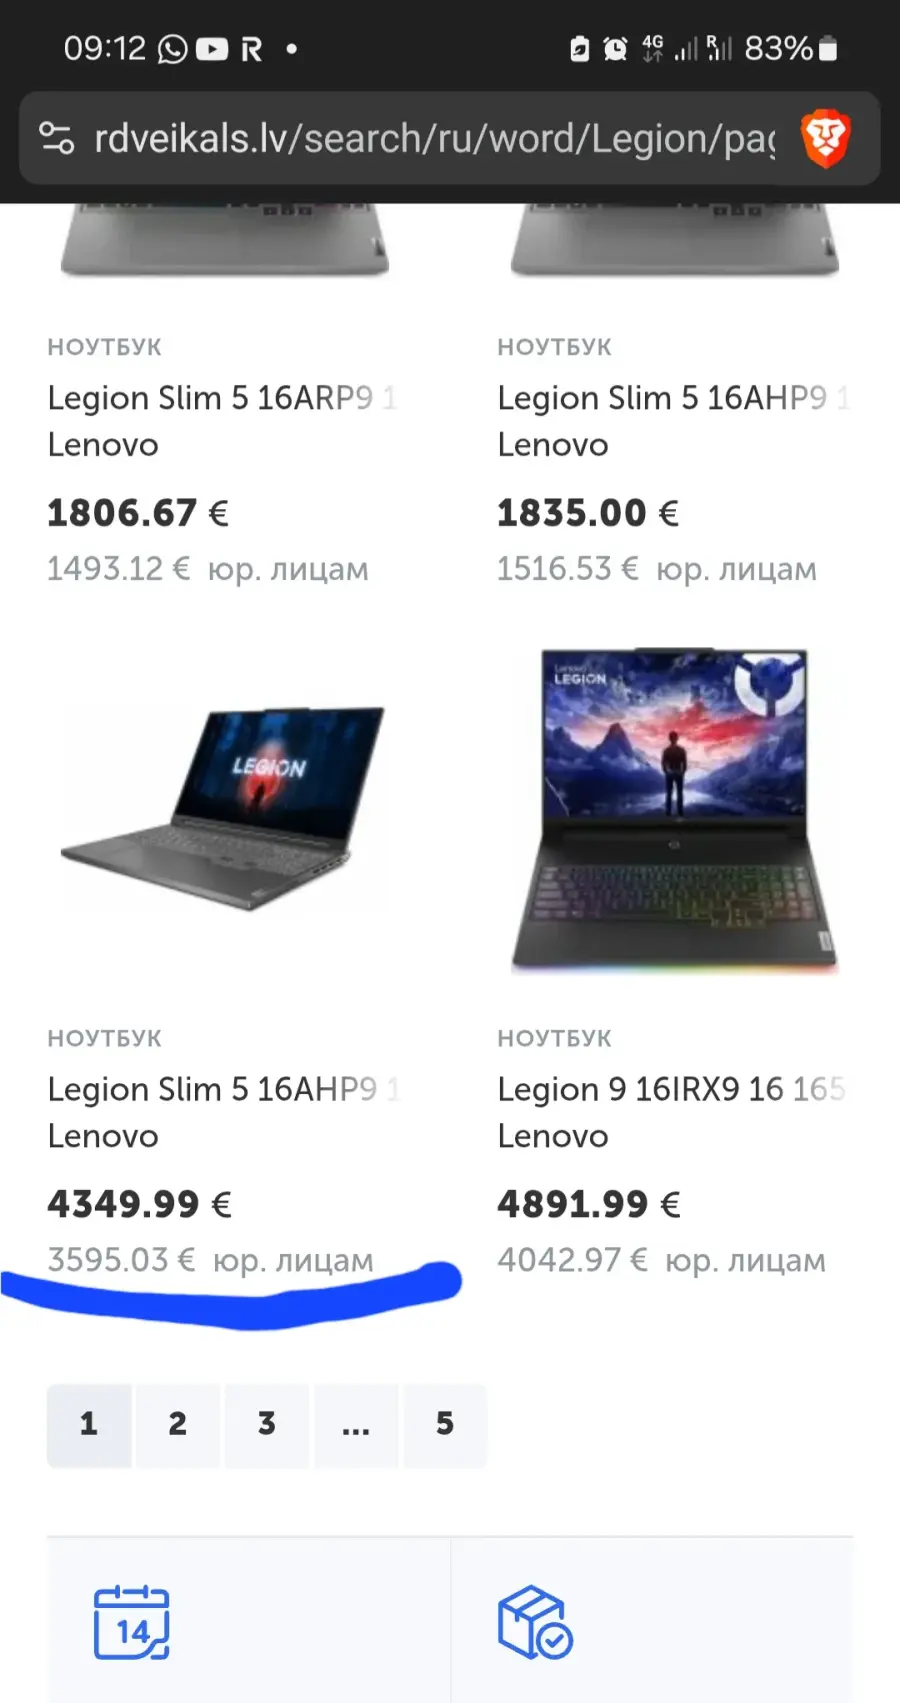Tap the WhatsApp notification icon in status bar

tap(172, 49)
